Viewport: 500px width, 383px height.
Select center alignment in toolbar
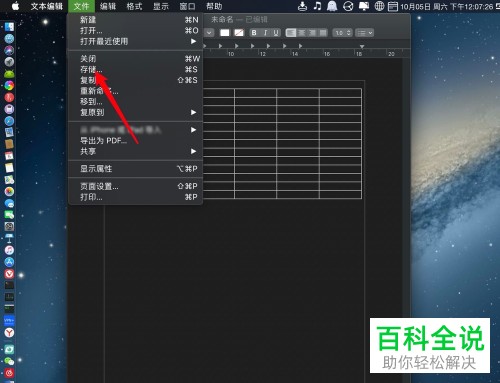pos(301,33)
